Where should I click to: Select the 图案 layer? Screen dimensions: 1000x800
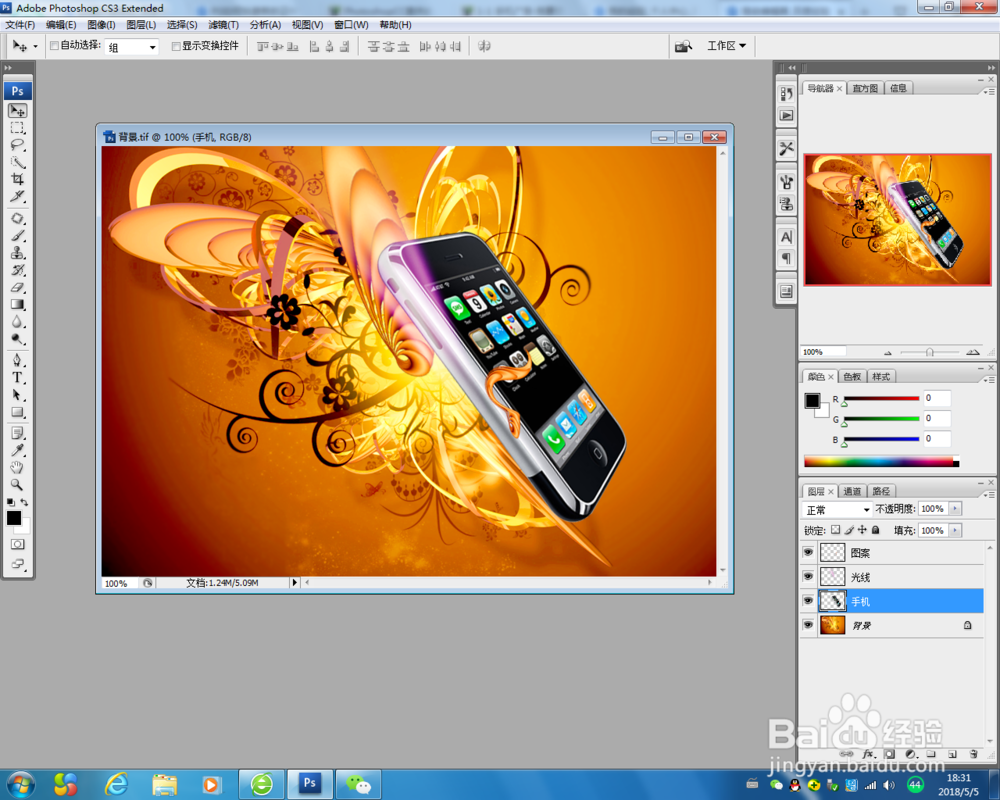pyautogui.click(x=901, y=552)
